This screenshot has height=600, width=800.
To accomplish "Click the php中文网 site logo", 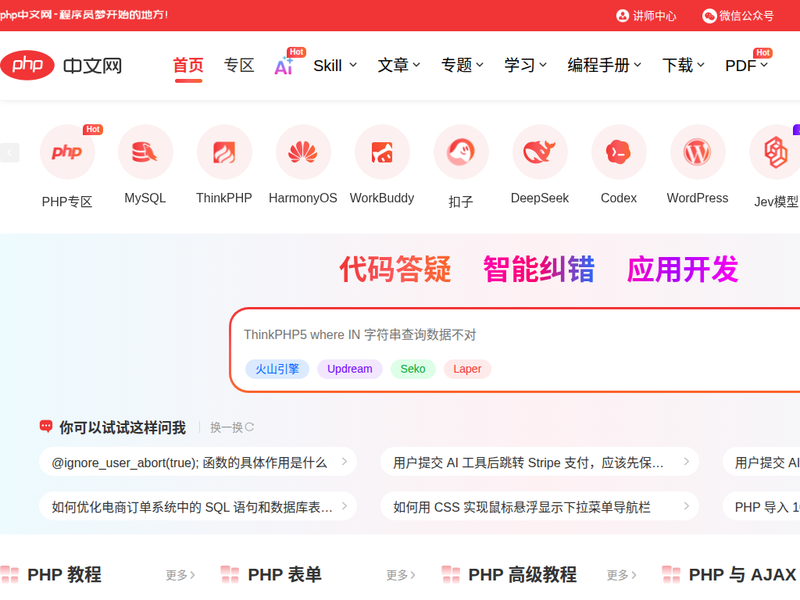I will (62, 65).
